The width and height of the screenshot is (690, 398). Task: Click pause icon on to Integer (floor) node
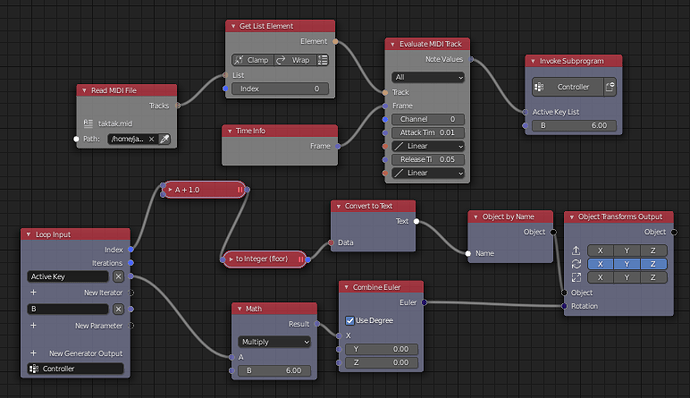coord(301,259)
